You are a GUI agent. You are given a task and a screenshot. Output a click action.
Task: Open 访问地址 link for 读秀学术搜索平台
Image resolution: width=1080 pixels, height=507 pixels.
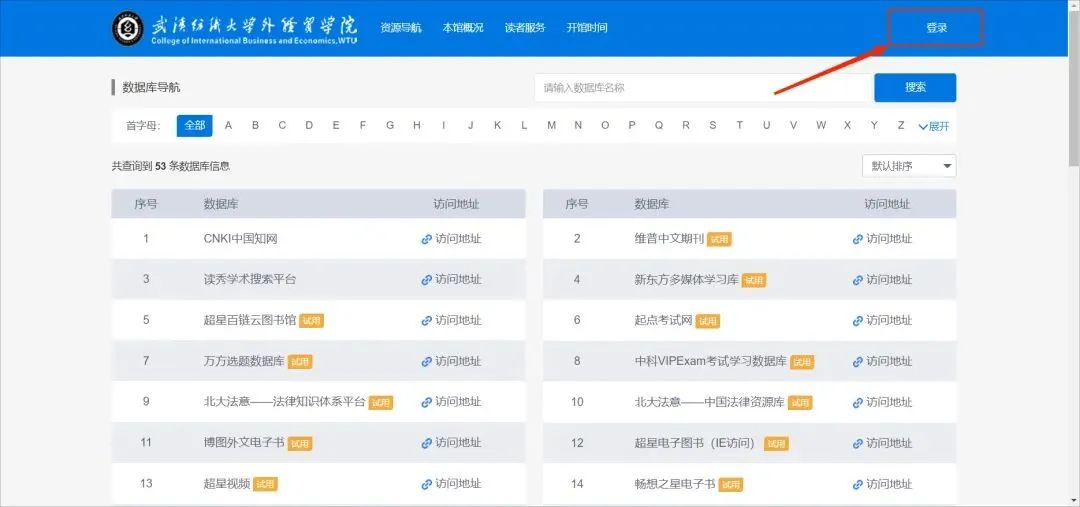(451, 280)
